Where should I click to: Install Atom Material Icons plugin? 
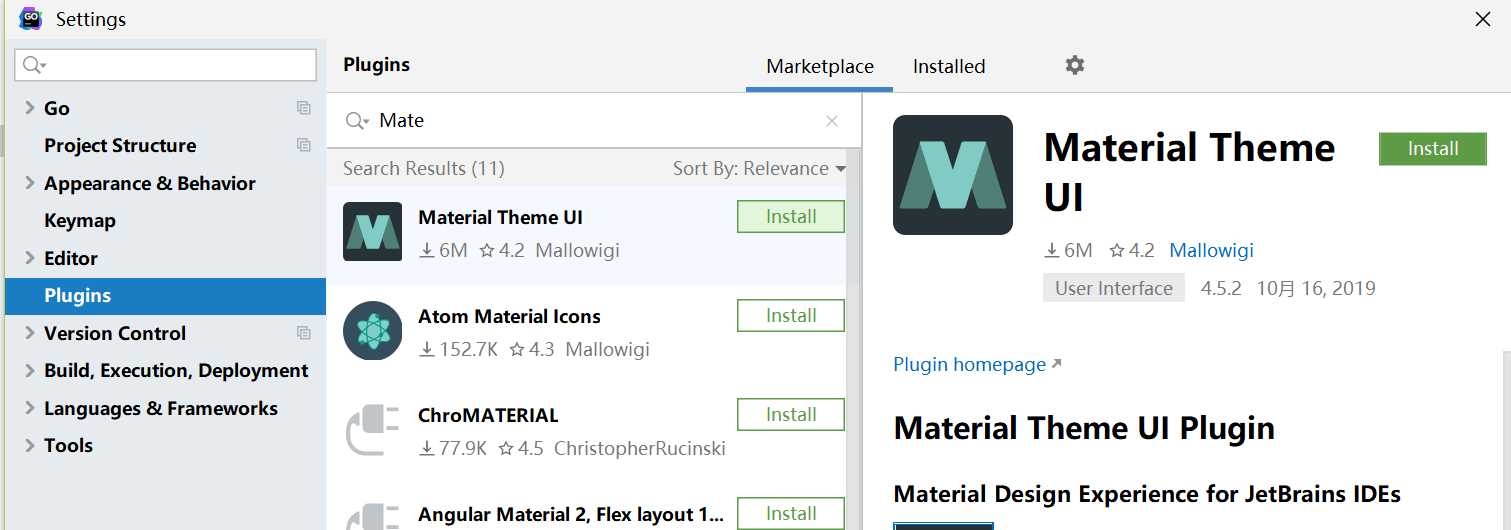[791, 315]
